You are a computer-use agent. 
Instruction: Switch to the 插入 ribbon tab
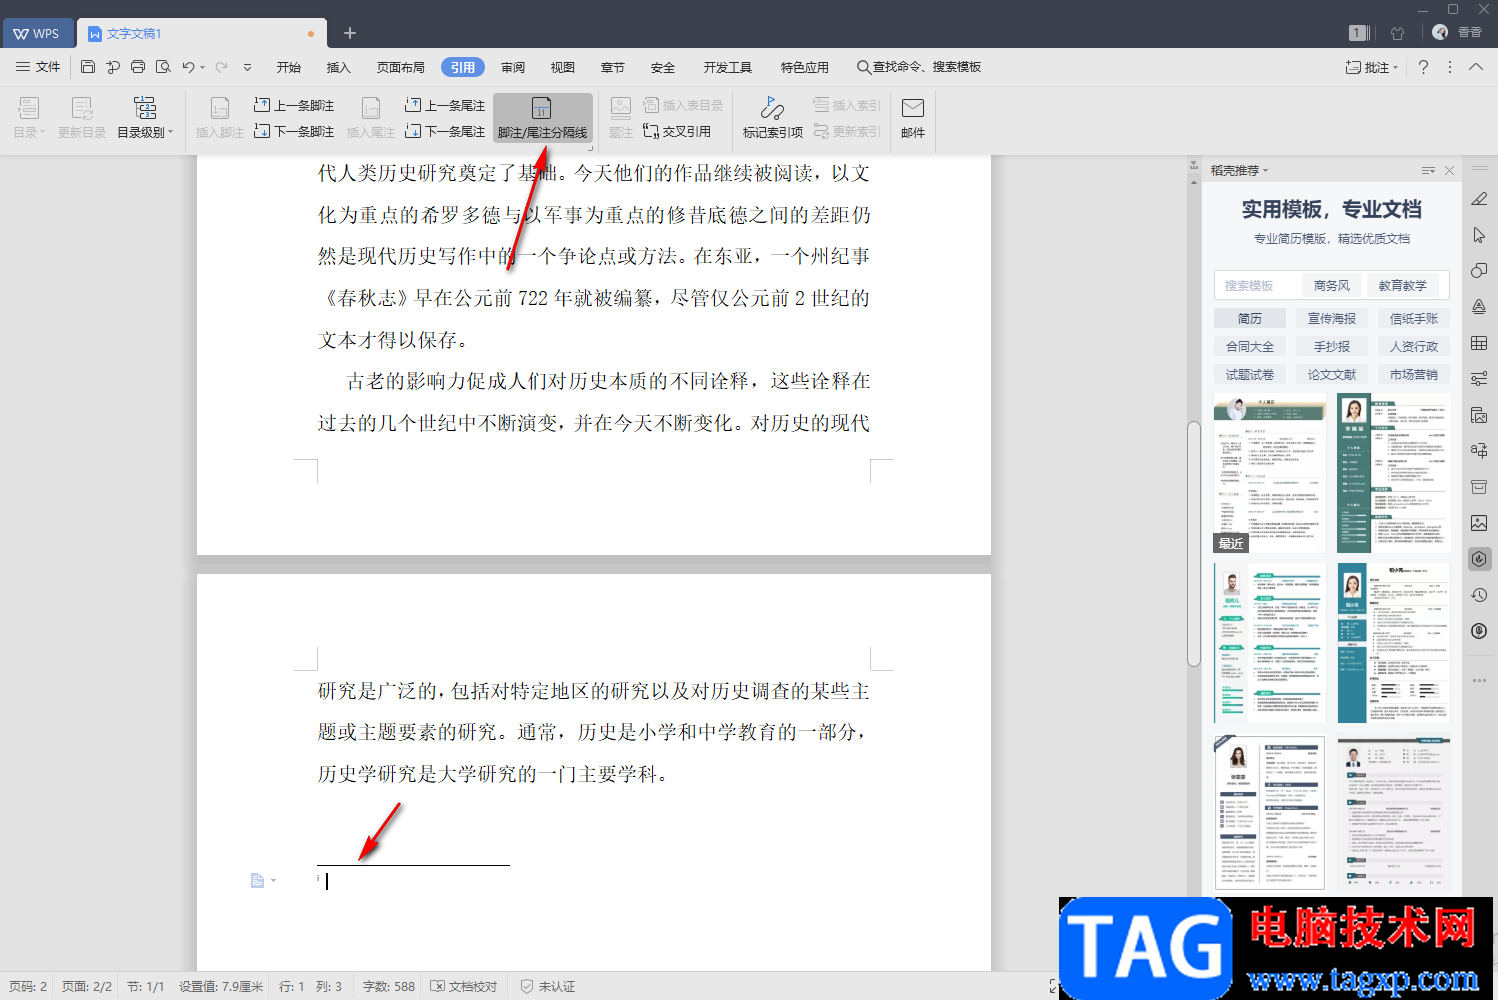339,67
